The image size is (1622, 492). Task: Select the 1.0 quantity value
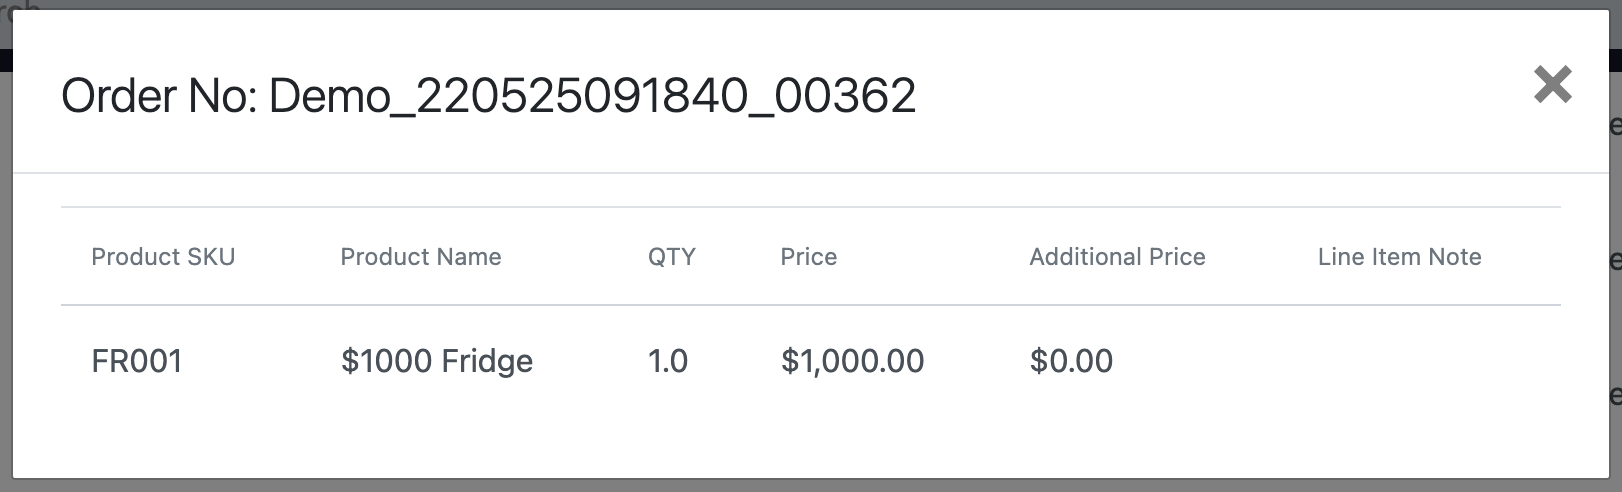(668, 361)
